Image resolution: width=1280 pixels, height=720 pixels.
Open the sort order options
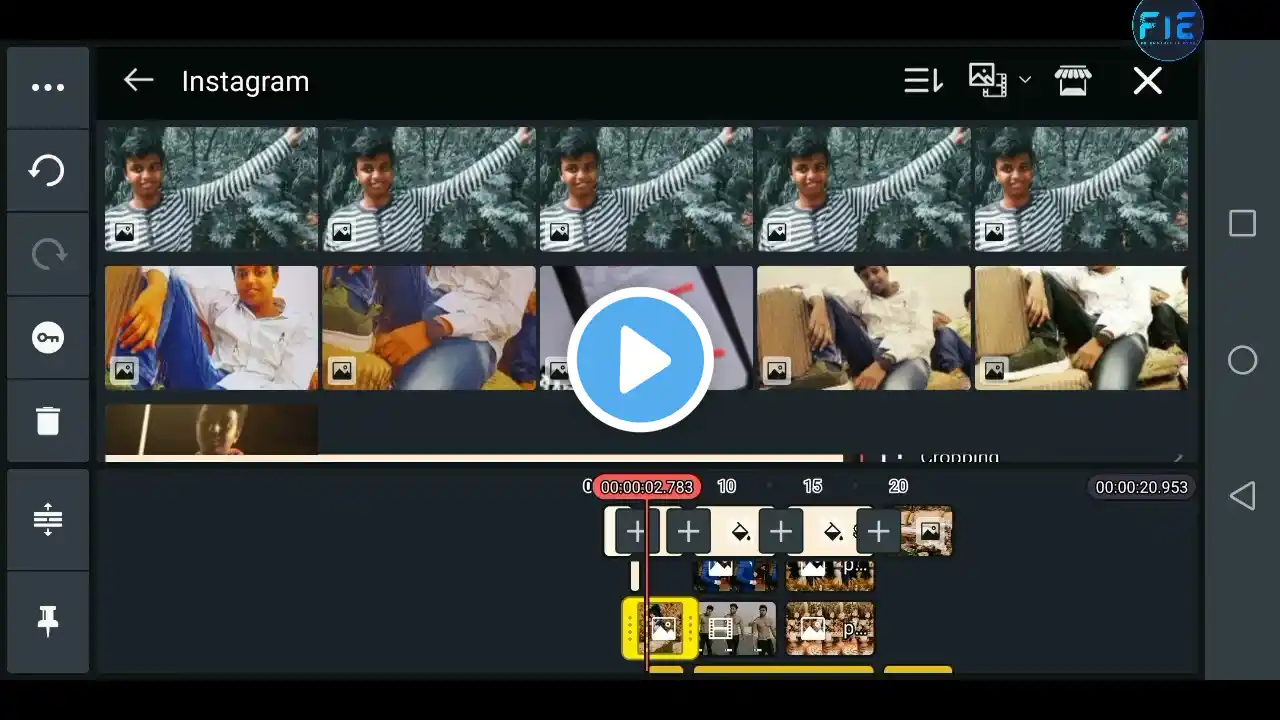[x=923, y=81]
